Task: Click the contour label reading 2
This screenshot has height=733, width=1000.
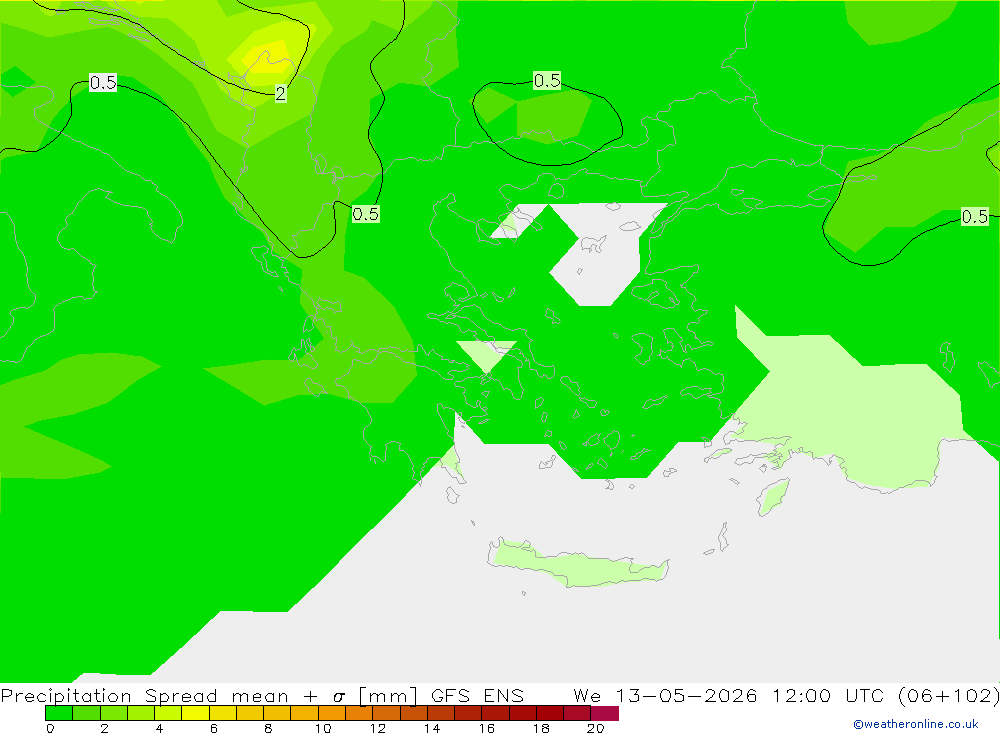Action: pyautogui.click(x=281, y=94)
